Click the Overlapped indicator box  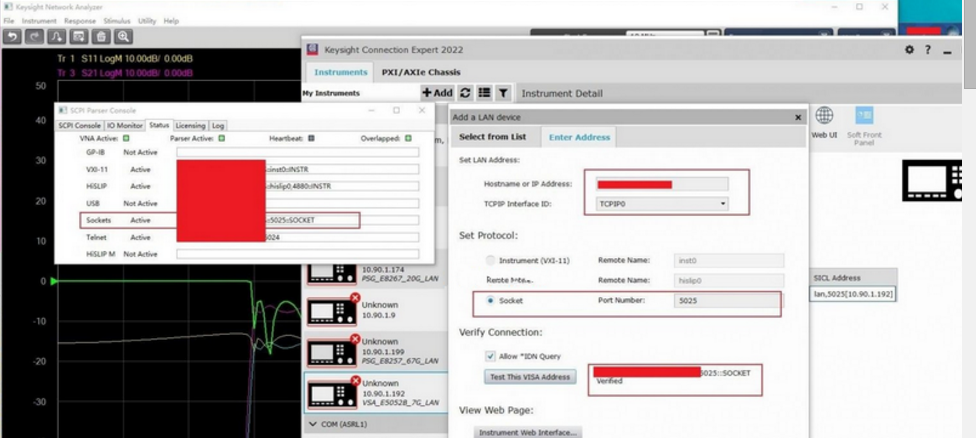[x=408, y=138]
